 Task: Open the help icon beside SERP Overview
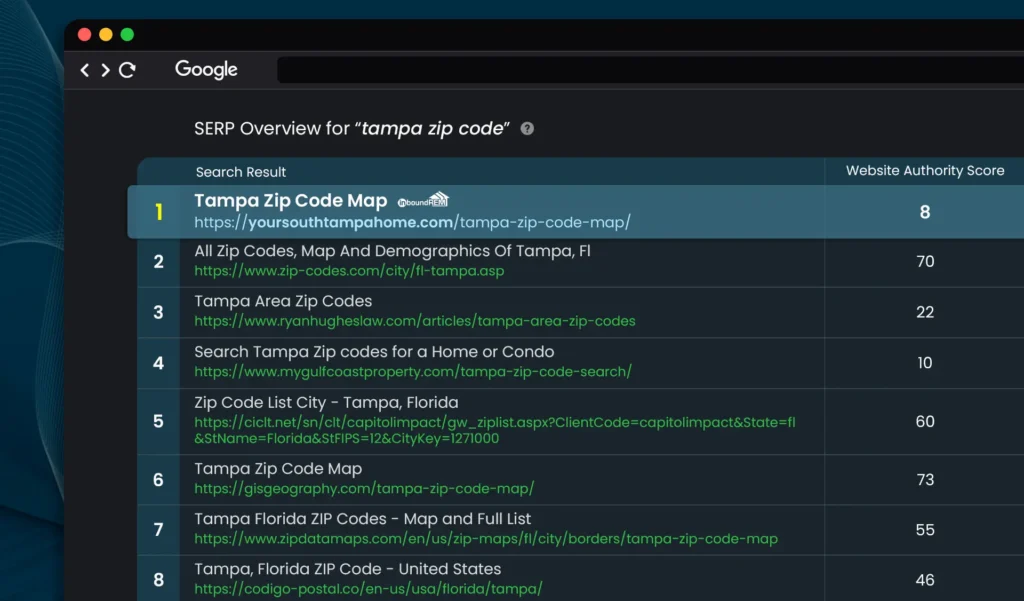click(x=527, y=129)
